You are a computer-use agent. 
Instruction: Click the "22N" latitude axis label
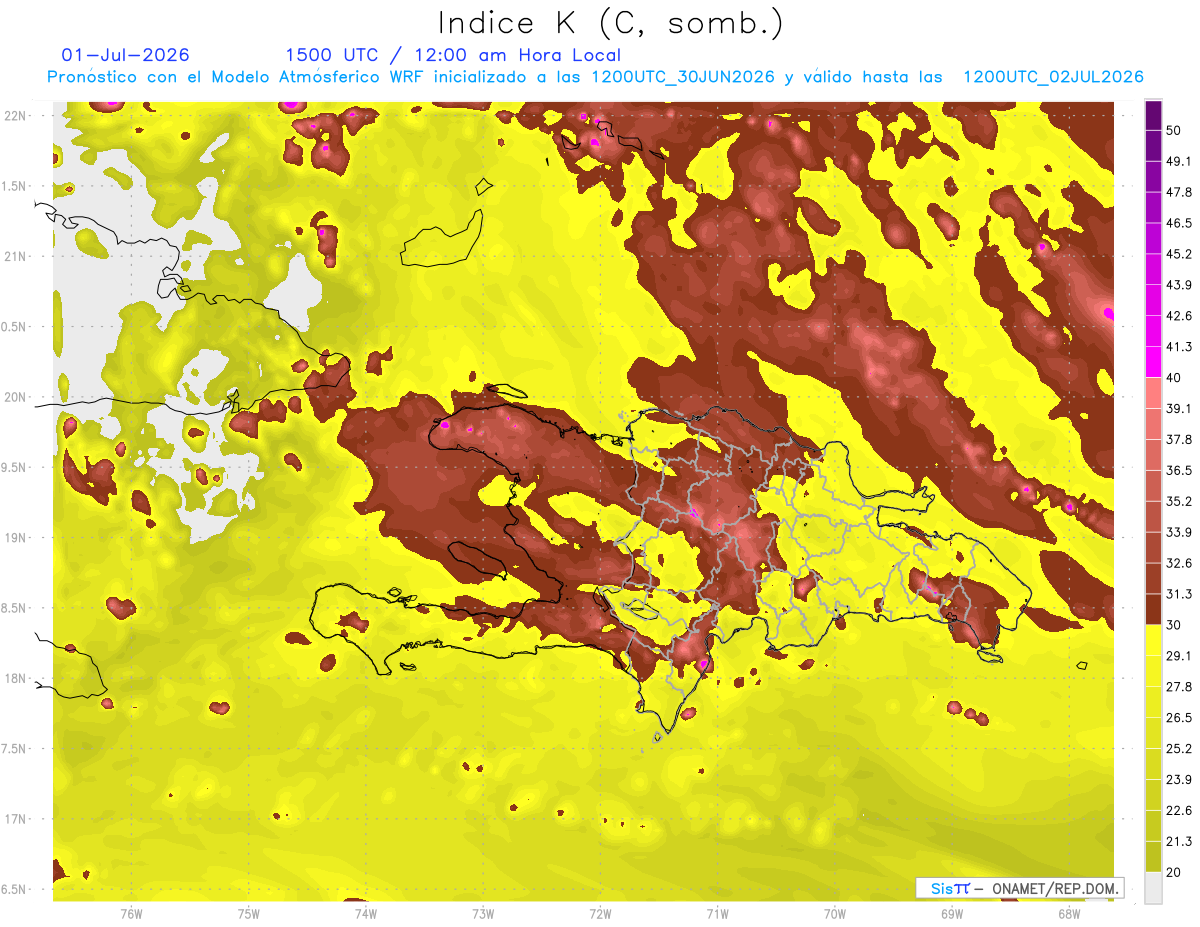point(16,115)
